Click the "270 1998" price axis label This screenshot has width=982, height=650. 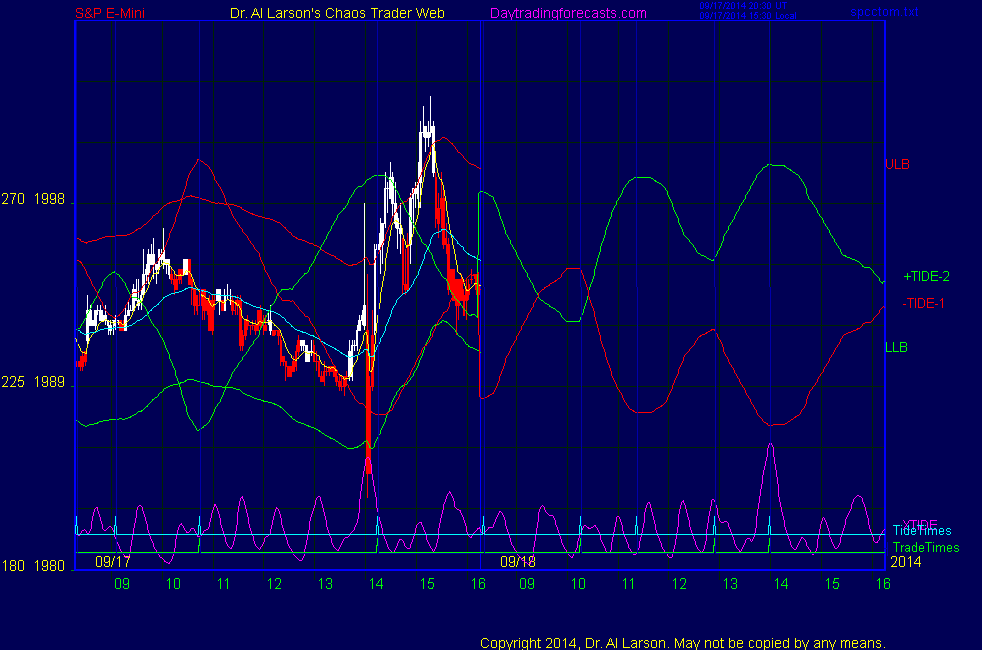pyautogui.click(x=33, y=199)
